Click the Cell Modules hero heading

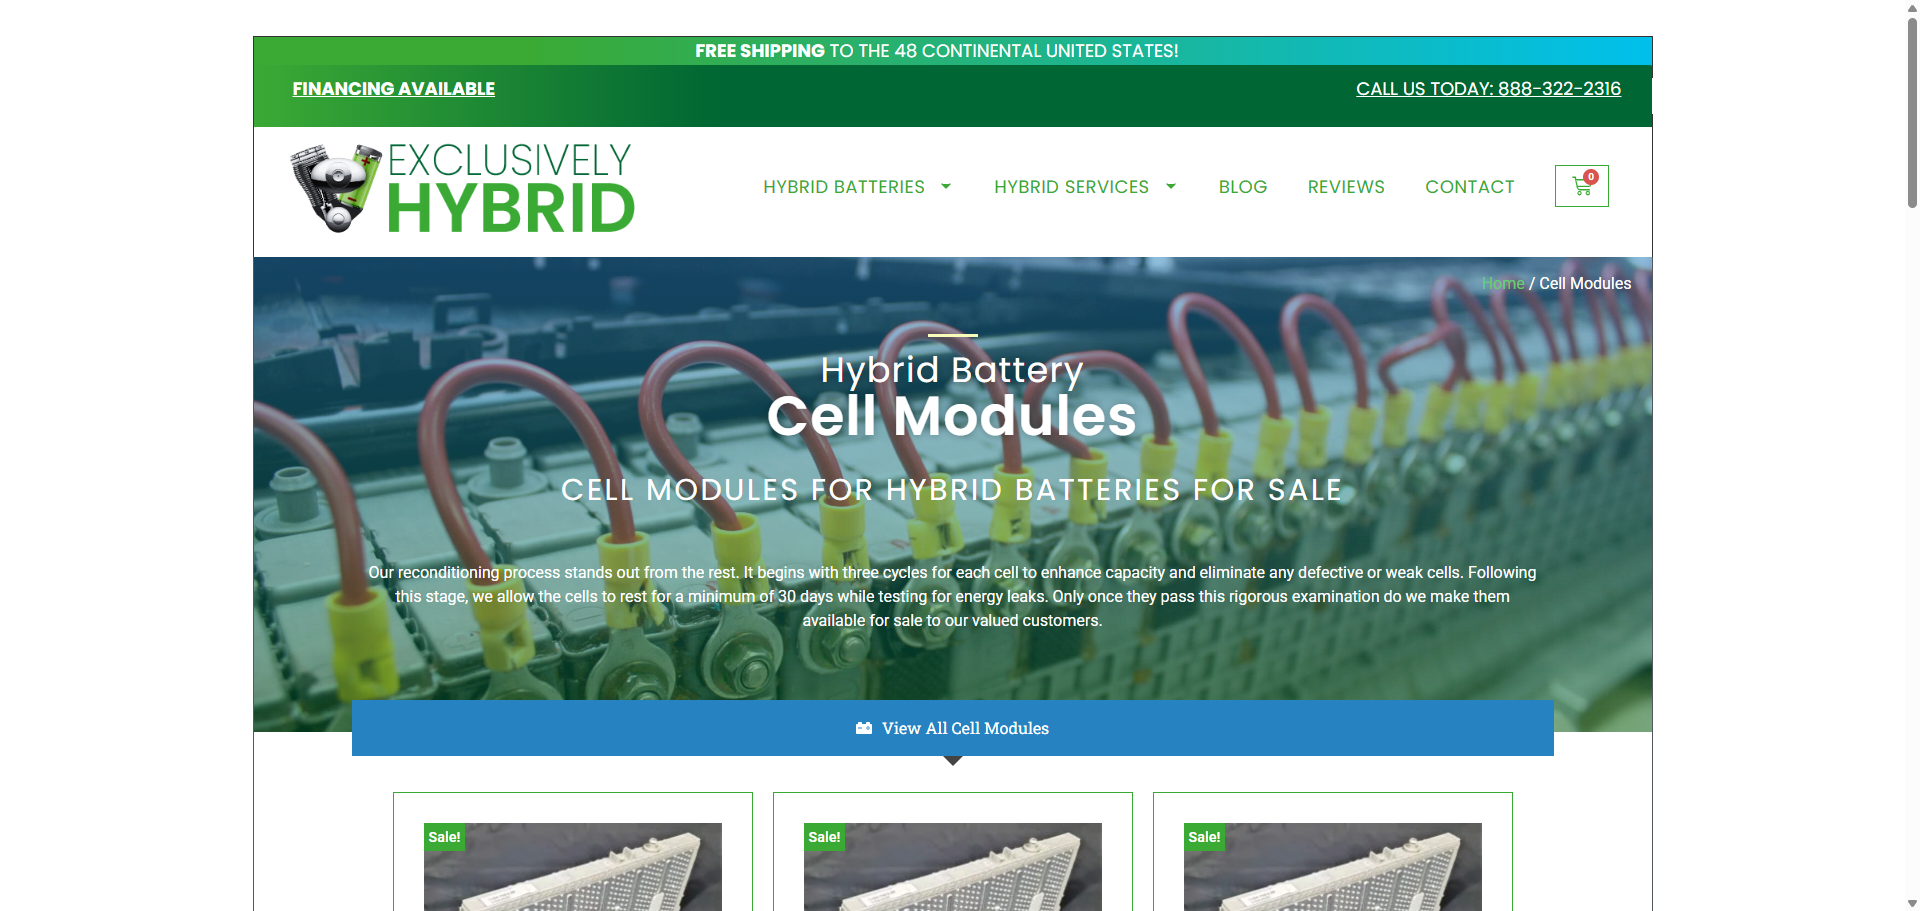click(952, 416)
